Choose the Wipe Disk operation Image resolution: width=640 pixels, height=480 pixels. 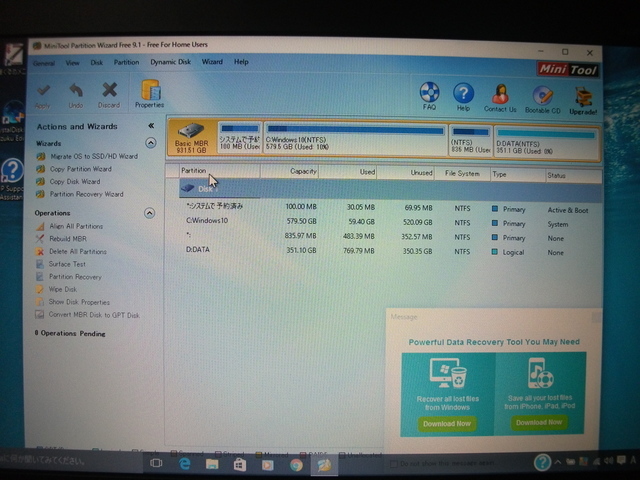(62, 289)
